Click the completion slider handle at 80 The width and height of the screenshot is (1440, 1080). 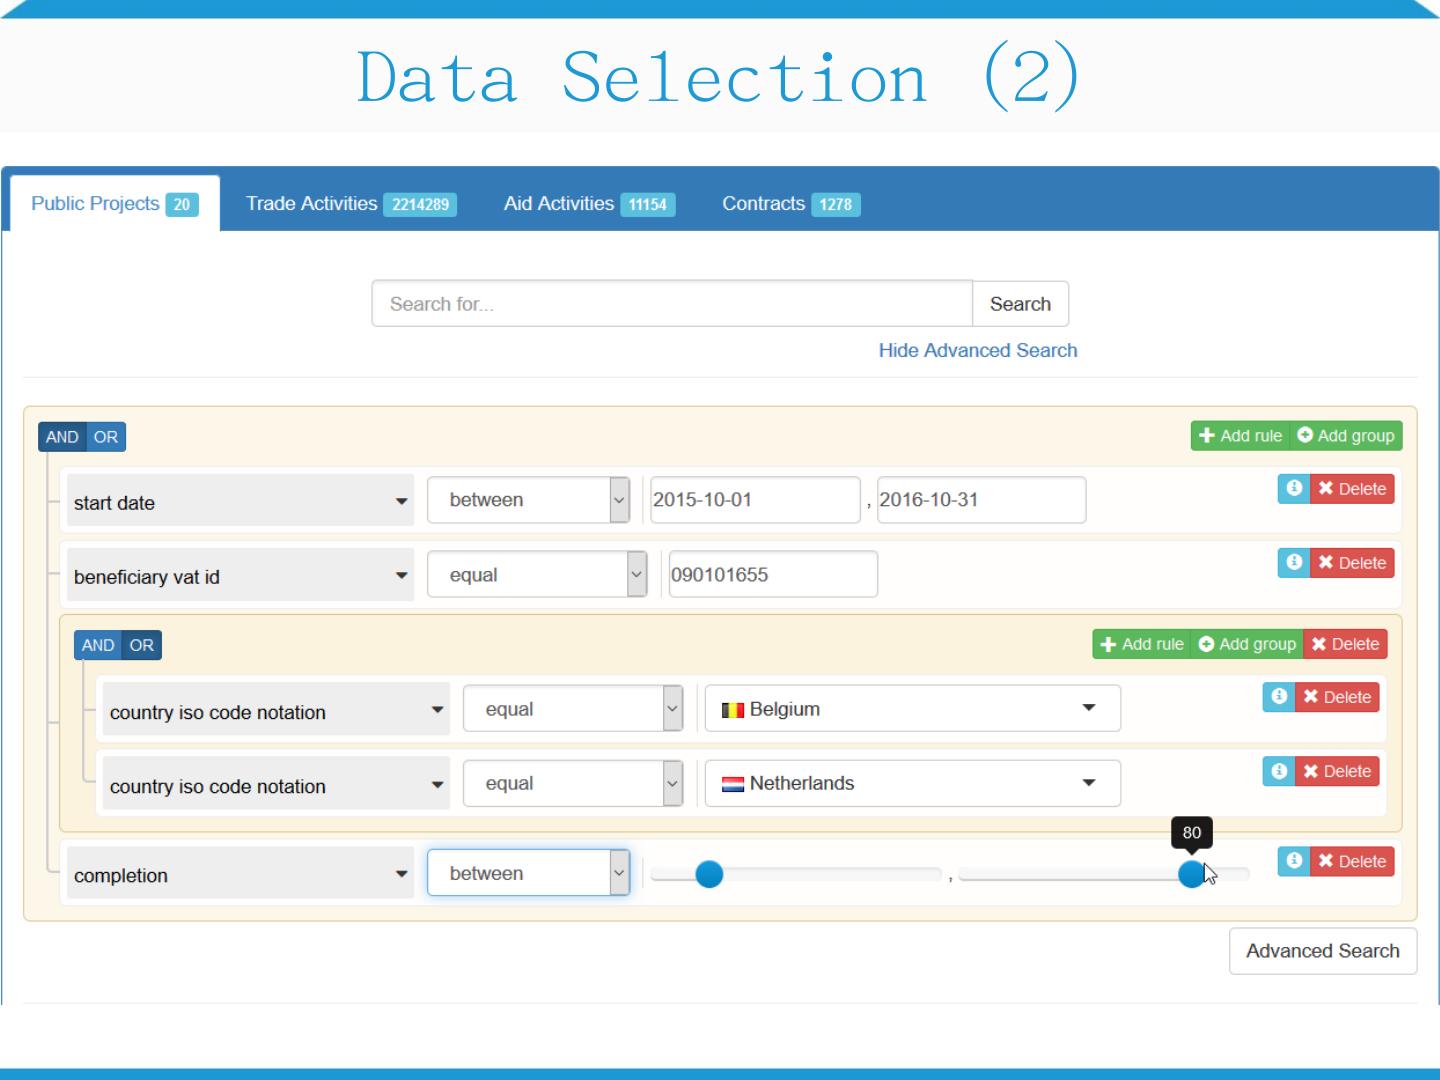point(1190,874)
